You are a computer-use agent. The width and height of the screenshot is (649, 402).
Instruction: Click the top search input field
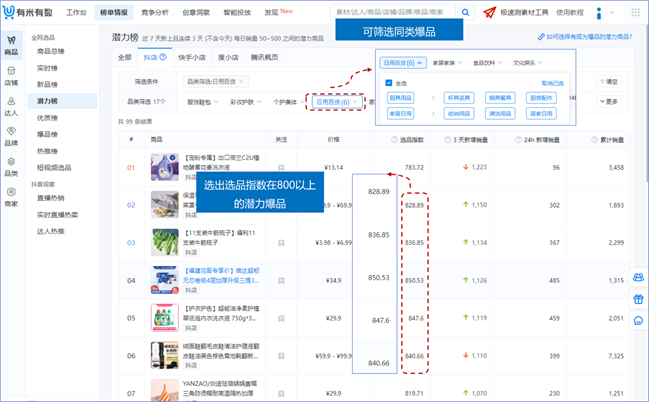[393, 12]
